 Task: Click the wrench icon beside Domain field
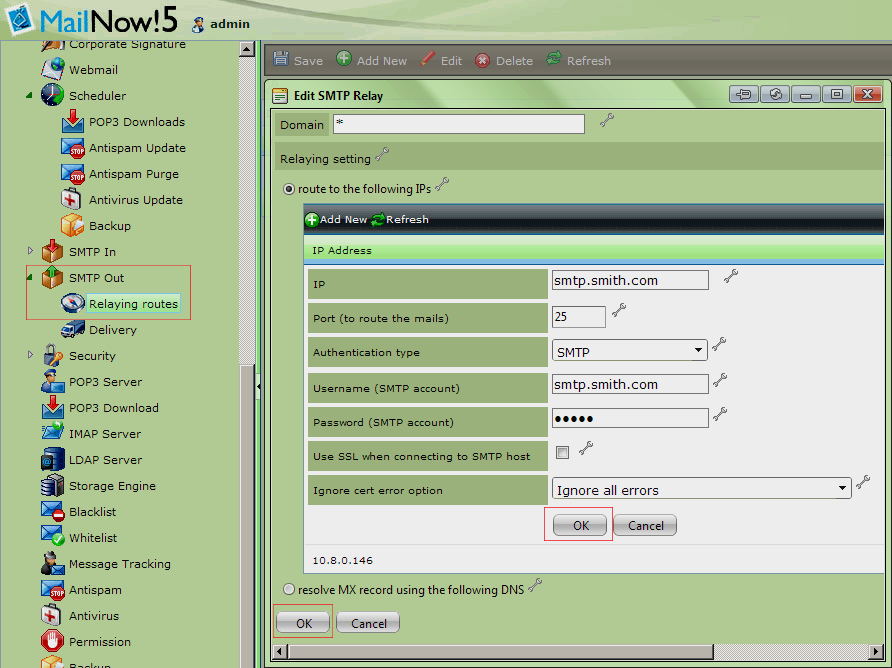(607, 120)
